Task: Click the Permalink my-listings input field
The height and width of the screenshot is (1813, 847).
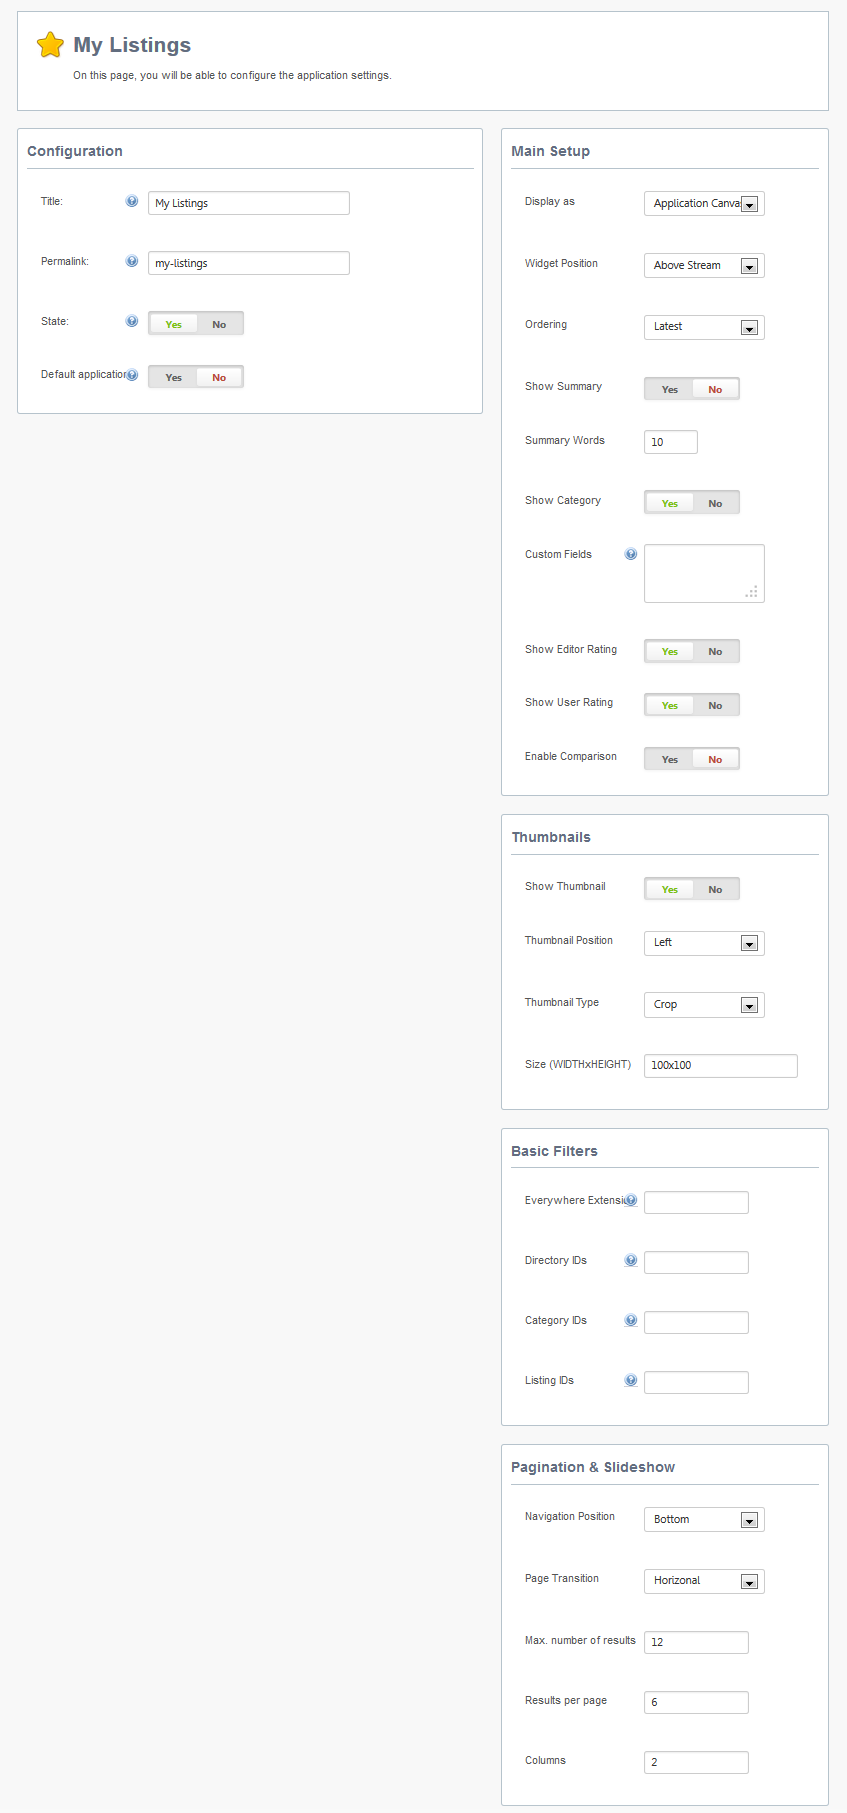Action: [x=249, y=263]
